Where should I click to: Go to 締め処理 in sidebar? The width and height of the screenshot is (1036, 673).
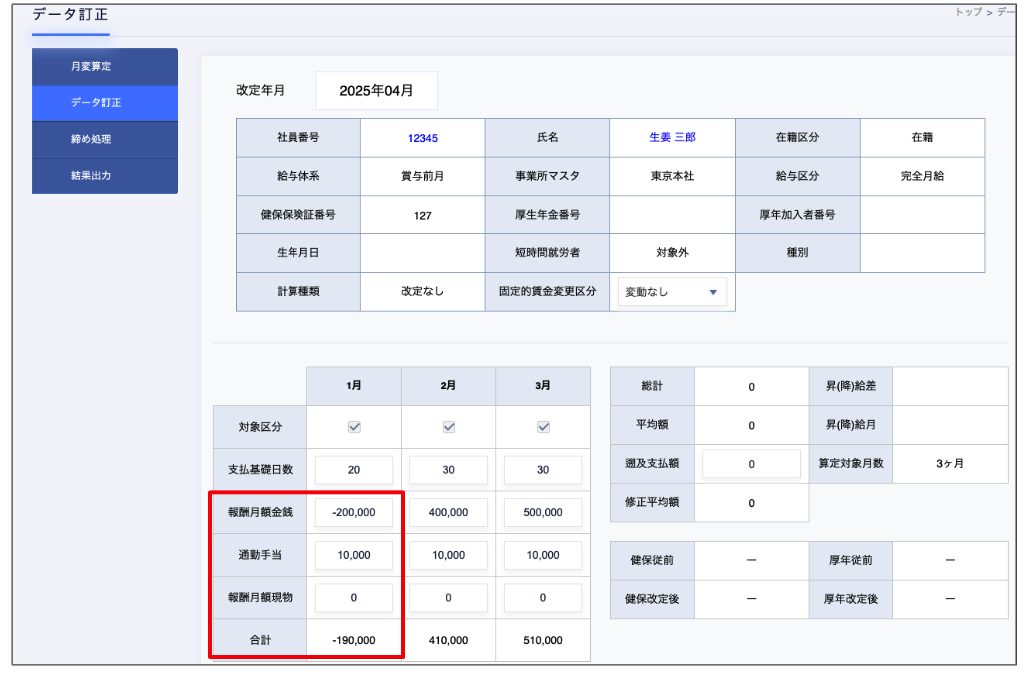pos(104,139)
